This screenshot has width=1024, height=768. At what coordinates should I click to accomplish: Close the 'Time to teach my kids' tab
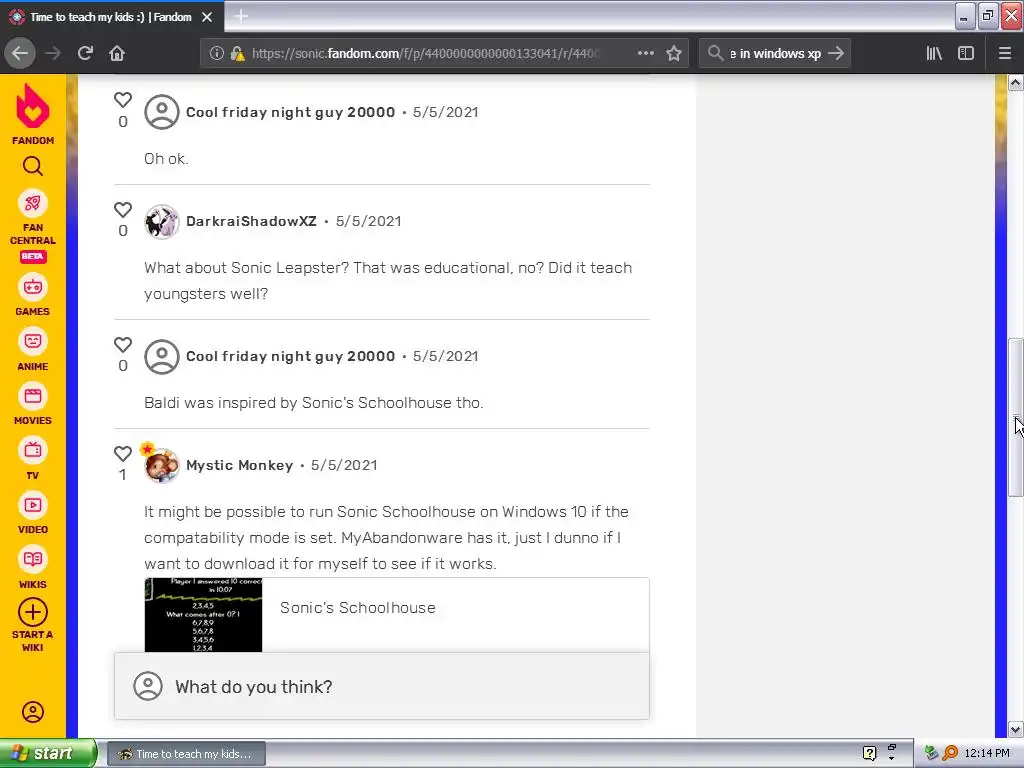click(207, 17)
